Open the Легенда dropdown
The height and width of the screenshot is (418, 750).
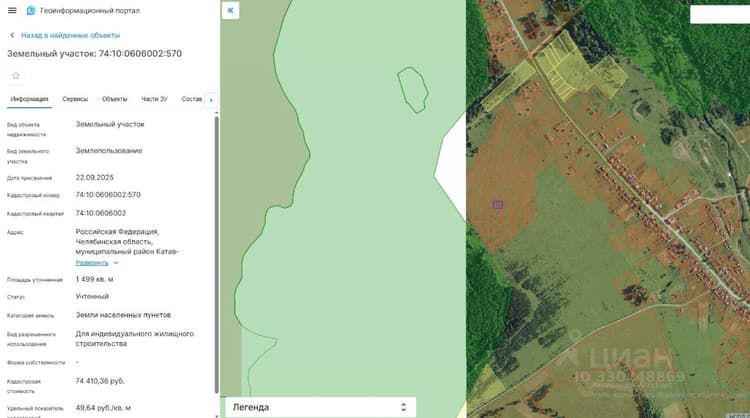(x=320, y=407)
